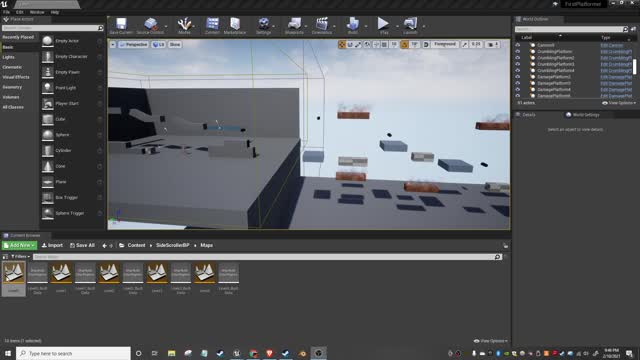Screen dimensions: 640x360
Task: Toggle visibility eye for DamagePlatform4
Action: click(x=518, y=89)
